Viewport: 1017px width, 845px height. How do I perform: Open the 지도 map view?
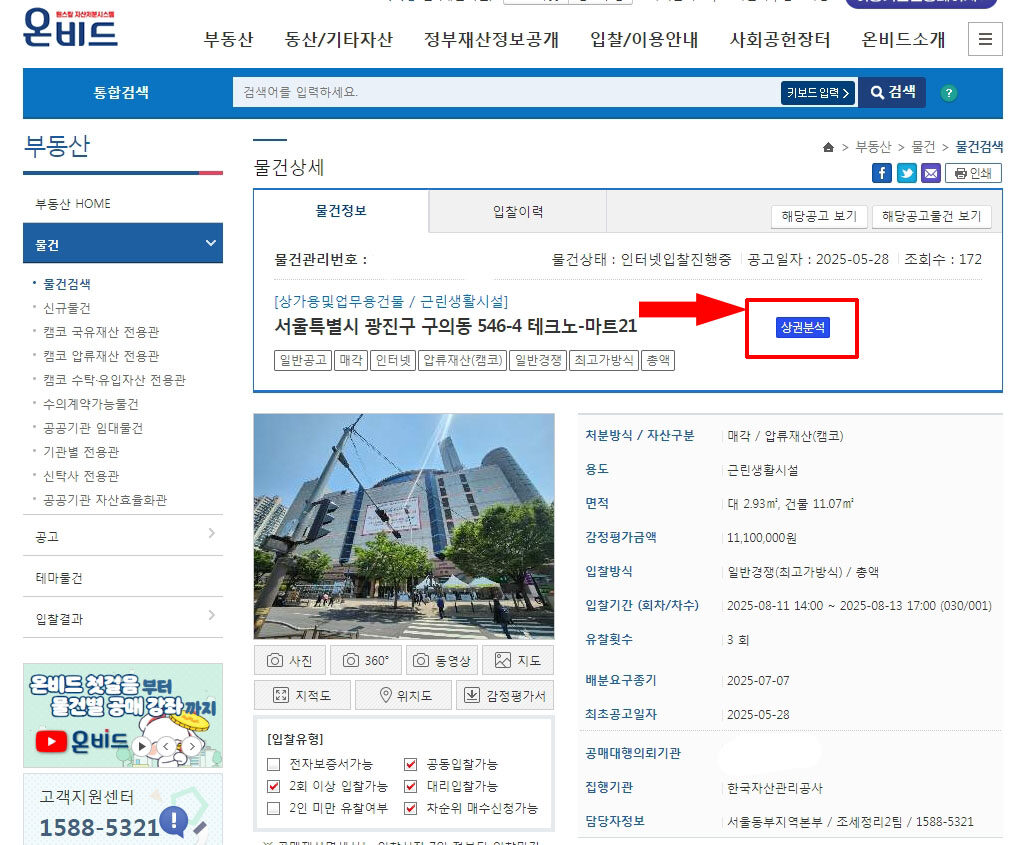tap(518, 660)
